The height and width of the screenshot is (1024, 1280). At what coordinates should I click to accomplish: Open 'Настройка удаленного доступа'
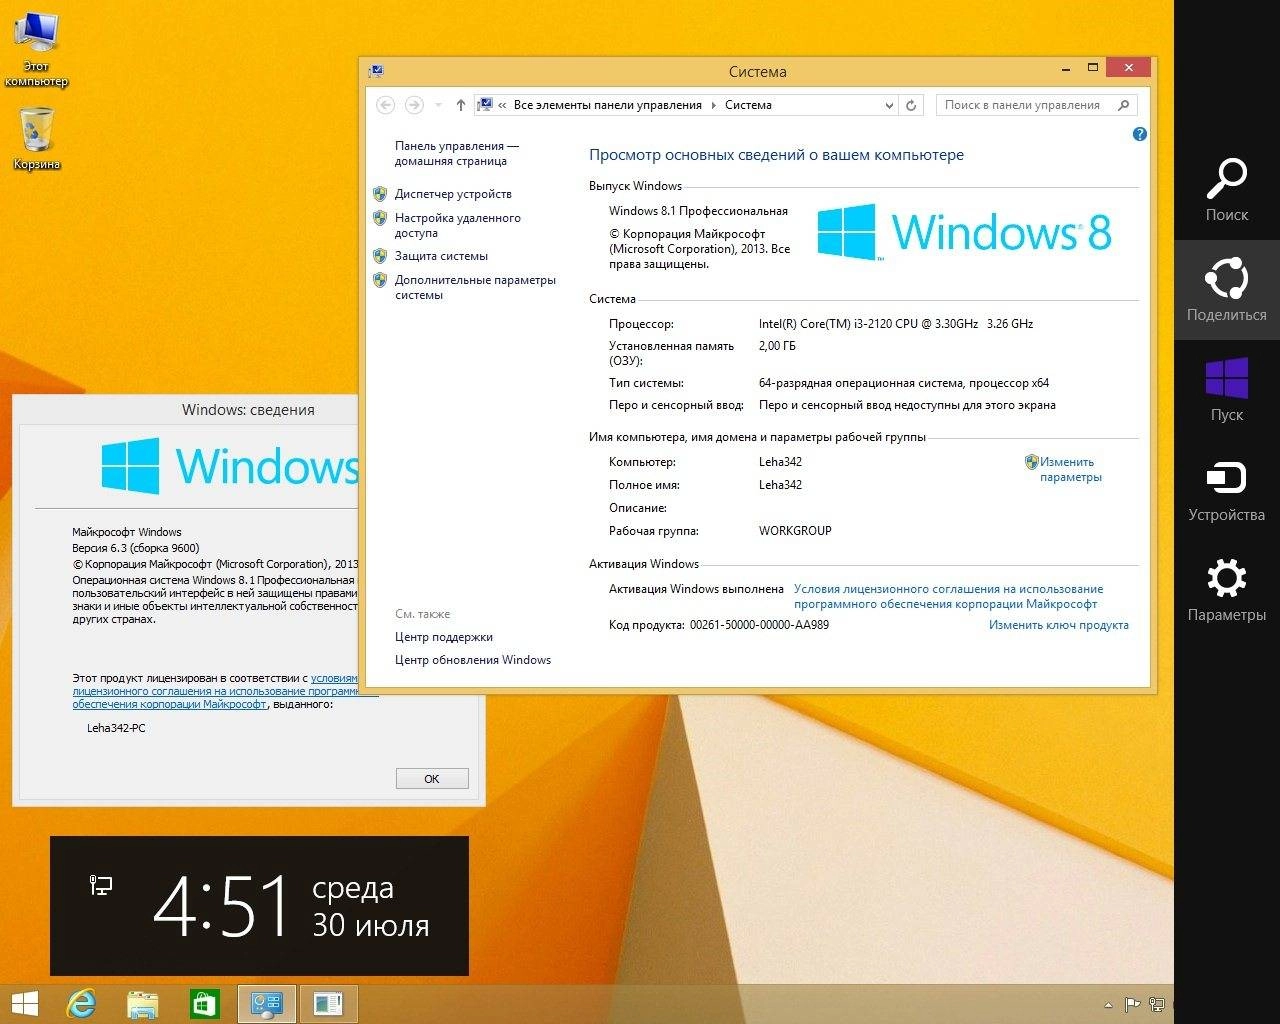tap(457, 225)
